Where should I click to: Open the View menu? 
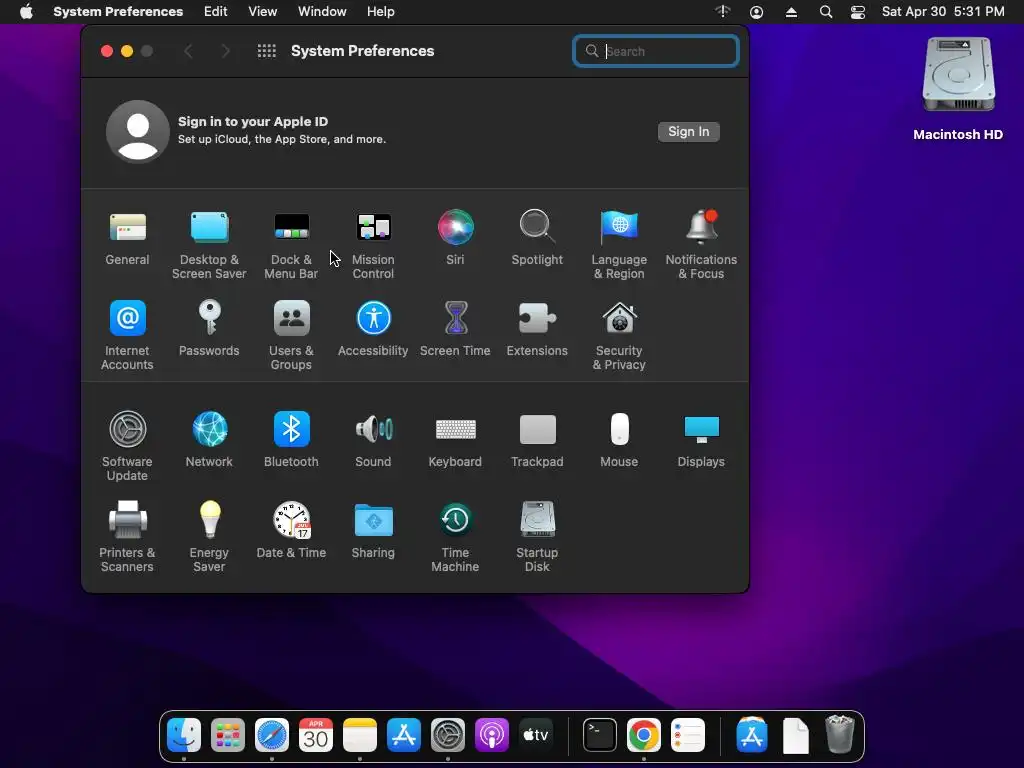[x=263, y=12]
